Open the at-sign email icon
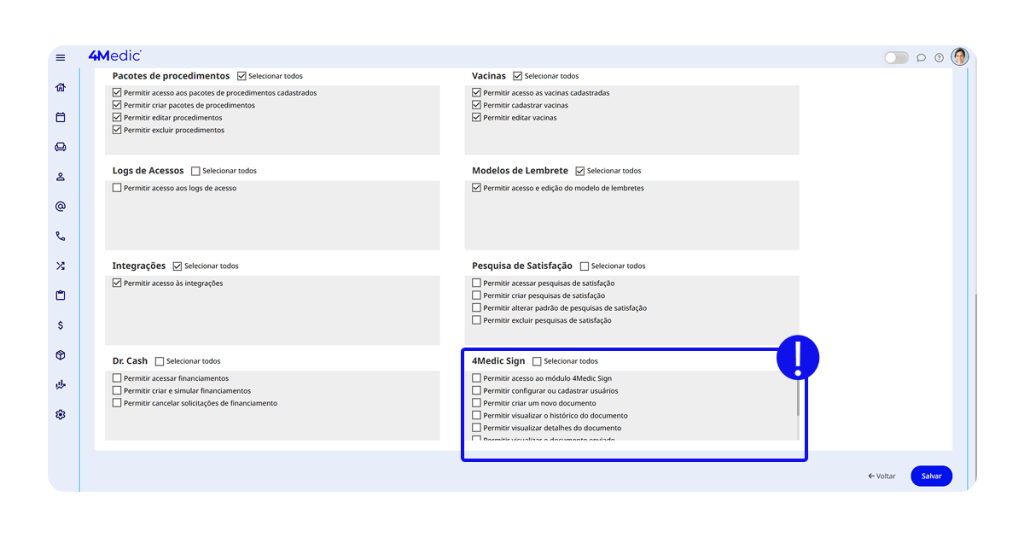The height and width of the screenshot is (538, 1024). pos(61,206)
